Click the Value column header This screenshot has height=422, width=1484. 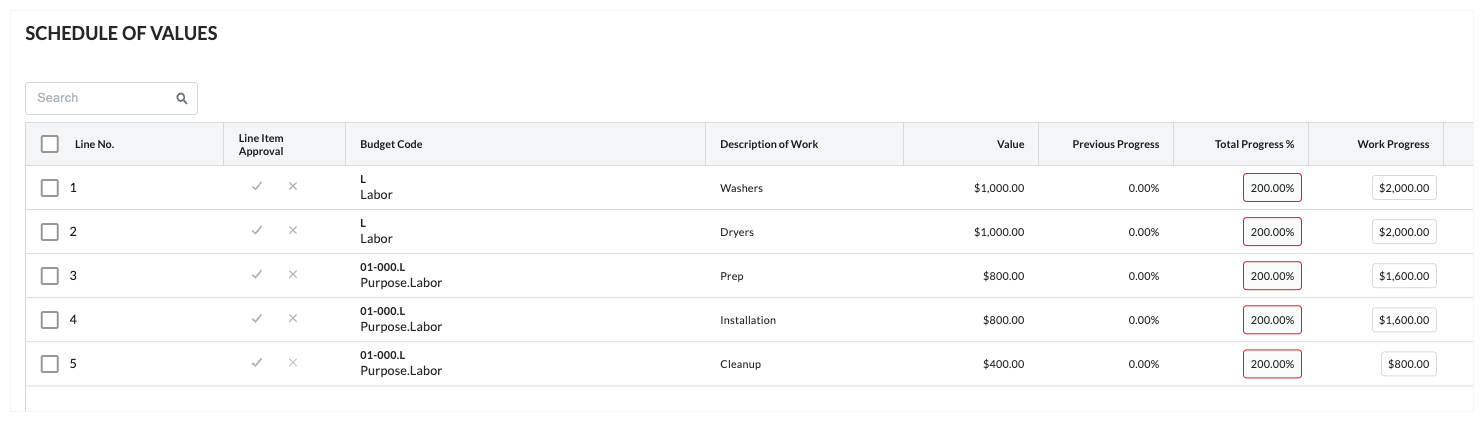(1010, 144)
